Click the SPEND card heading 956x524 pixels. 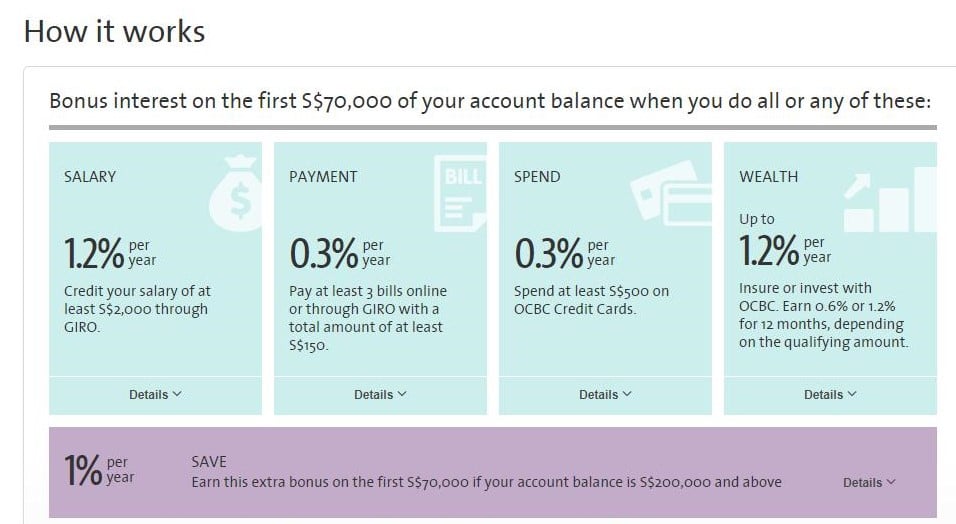click(537, 177)
